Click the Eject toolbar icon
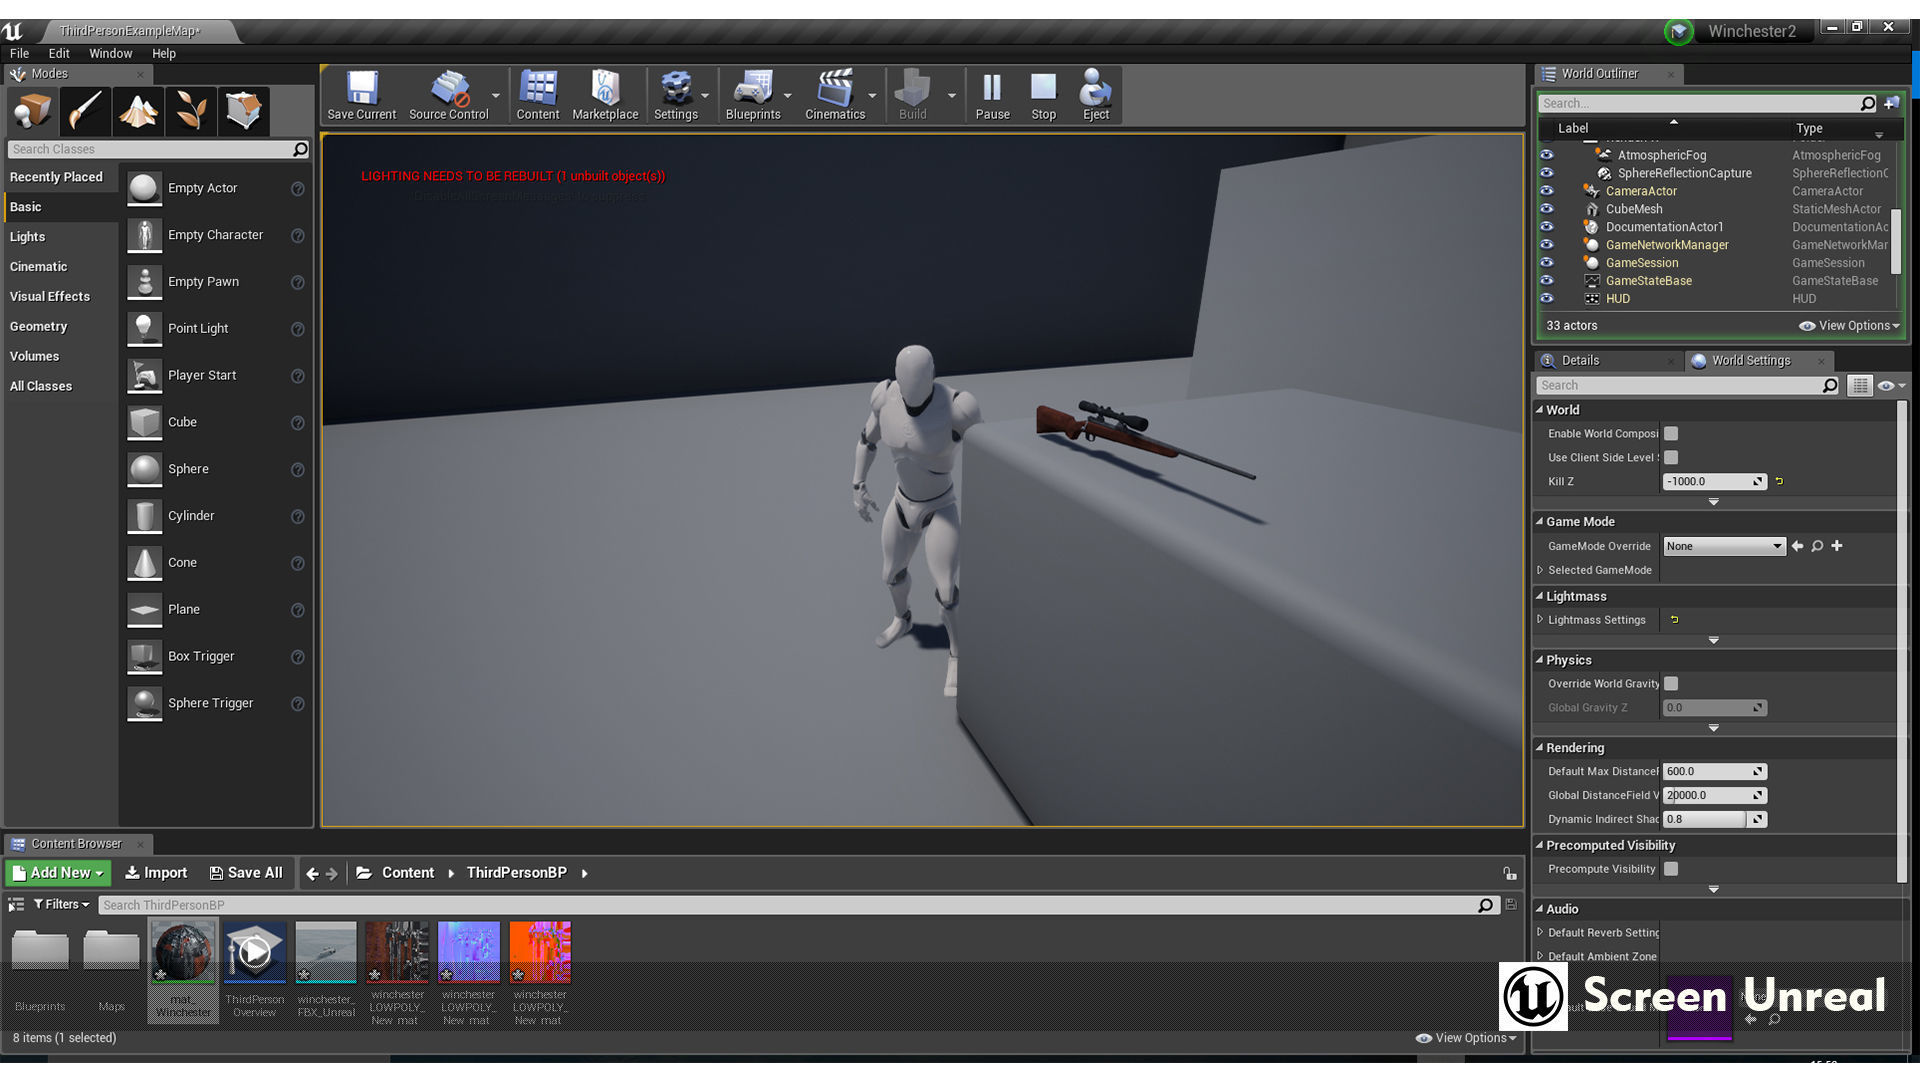1920x1080 pixels. point(1095,96)
